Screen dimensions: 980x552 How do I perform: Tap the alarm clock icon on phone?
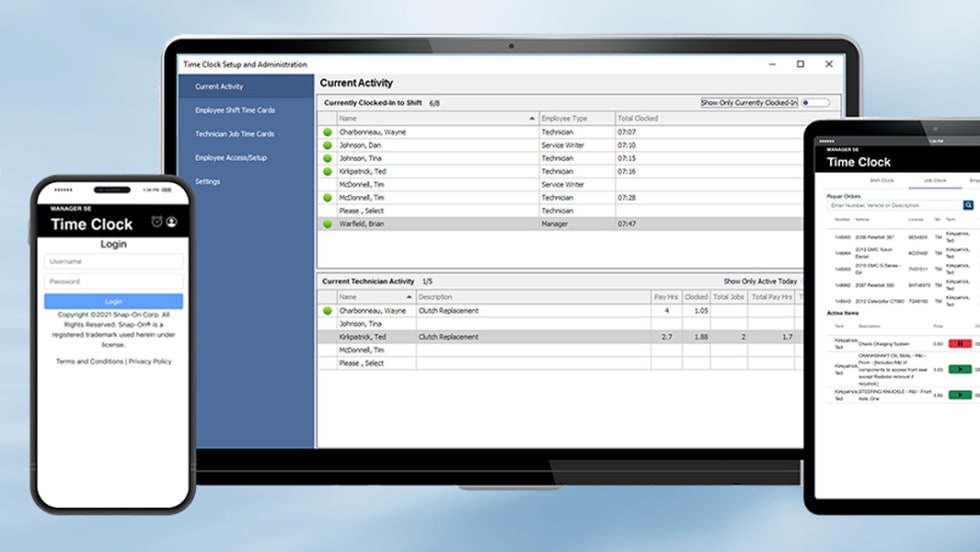(156, 222)
